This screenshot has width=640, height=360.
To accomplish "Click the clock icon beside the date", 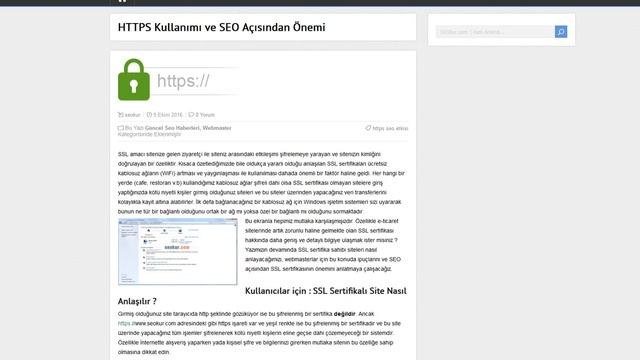I will pyautogui.click(x=149, y=115).
